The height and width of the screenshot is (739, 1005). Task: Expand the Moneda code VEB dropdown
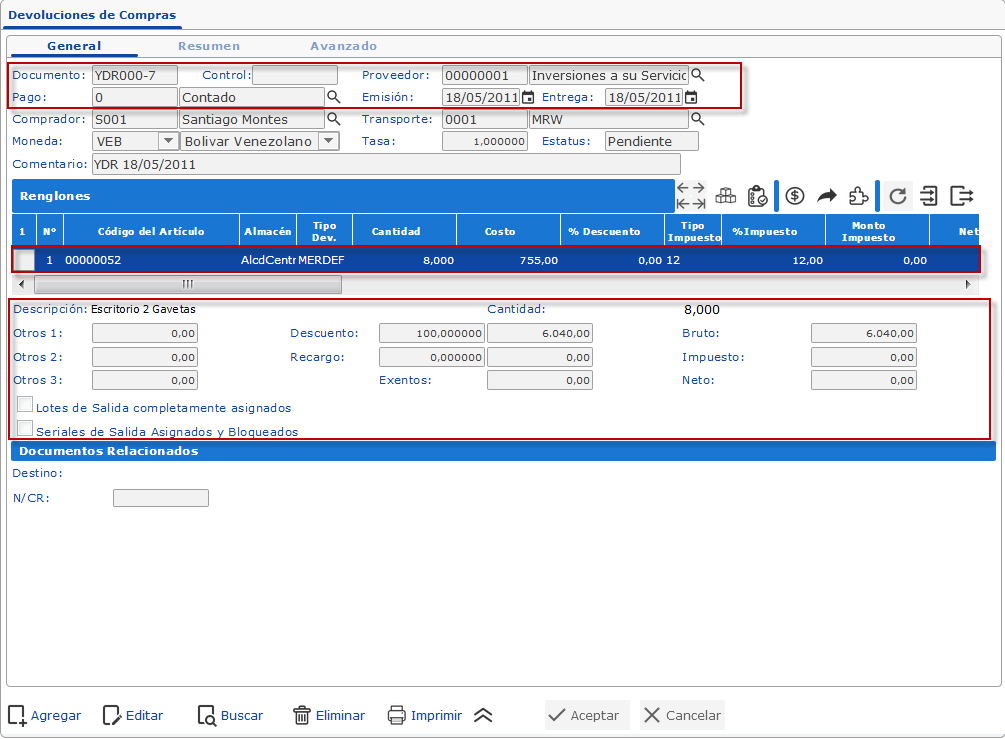pyautogui.click(x=167, y=142)
